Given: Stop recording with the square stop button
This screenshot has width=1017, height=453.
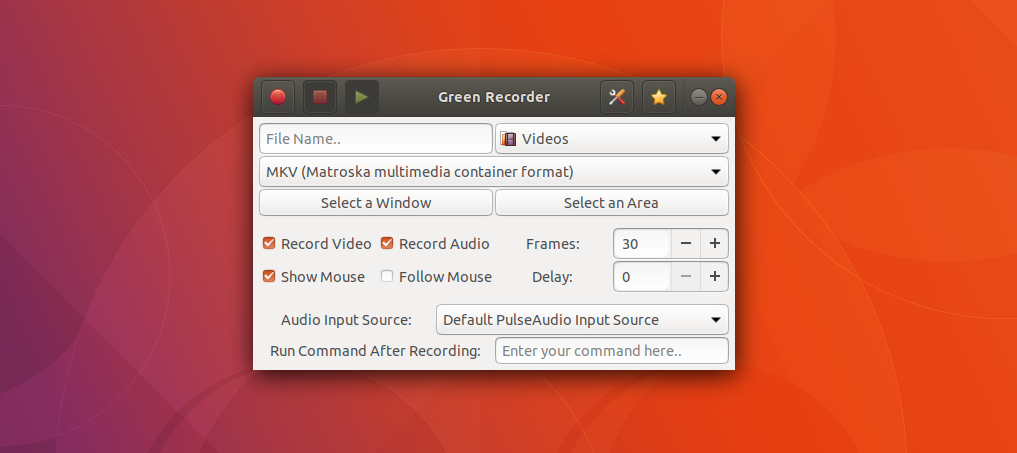Looking at the screenshot, I should (320, 97).
